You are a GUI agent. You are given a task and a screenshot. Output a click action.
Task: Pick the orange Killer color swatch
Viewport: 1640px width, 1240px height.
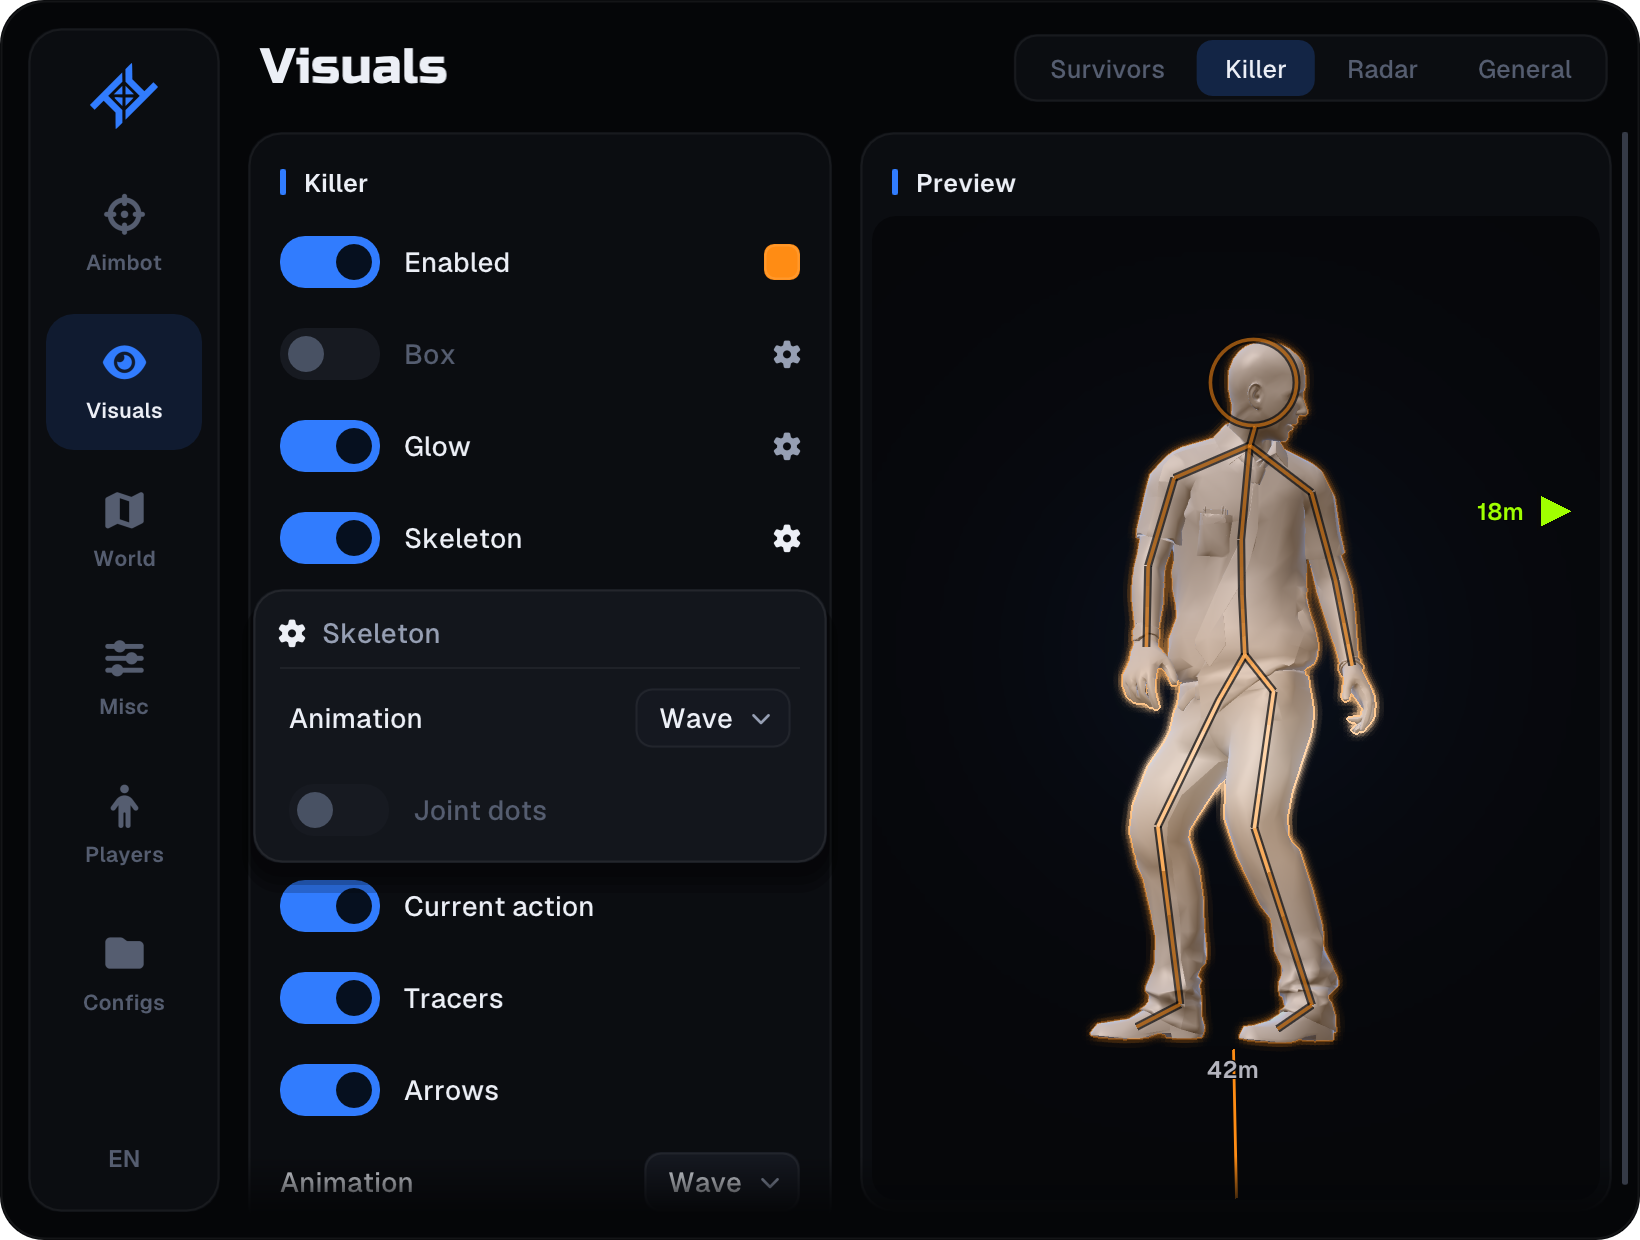(x=782, y=262)
